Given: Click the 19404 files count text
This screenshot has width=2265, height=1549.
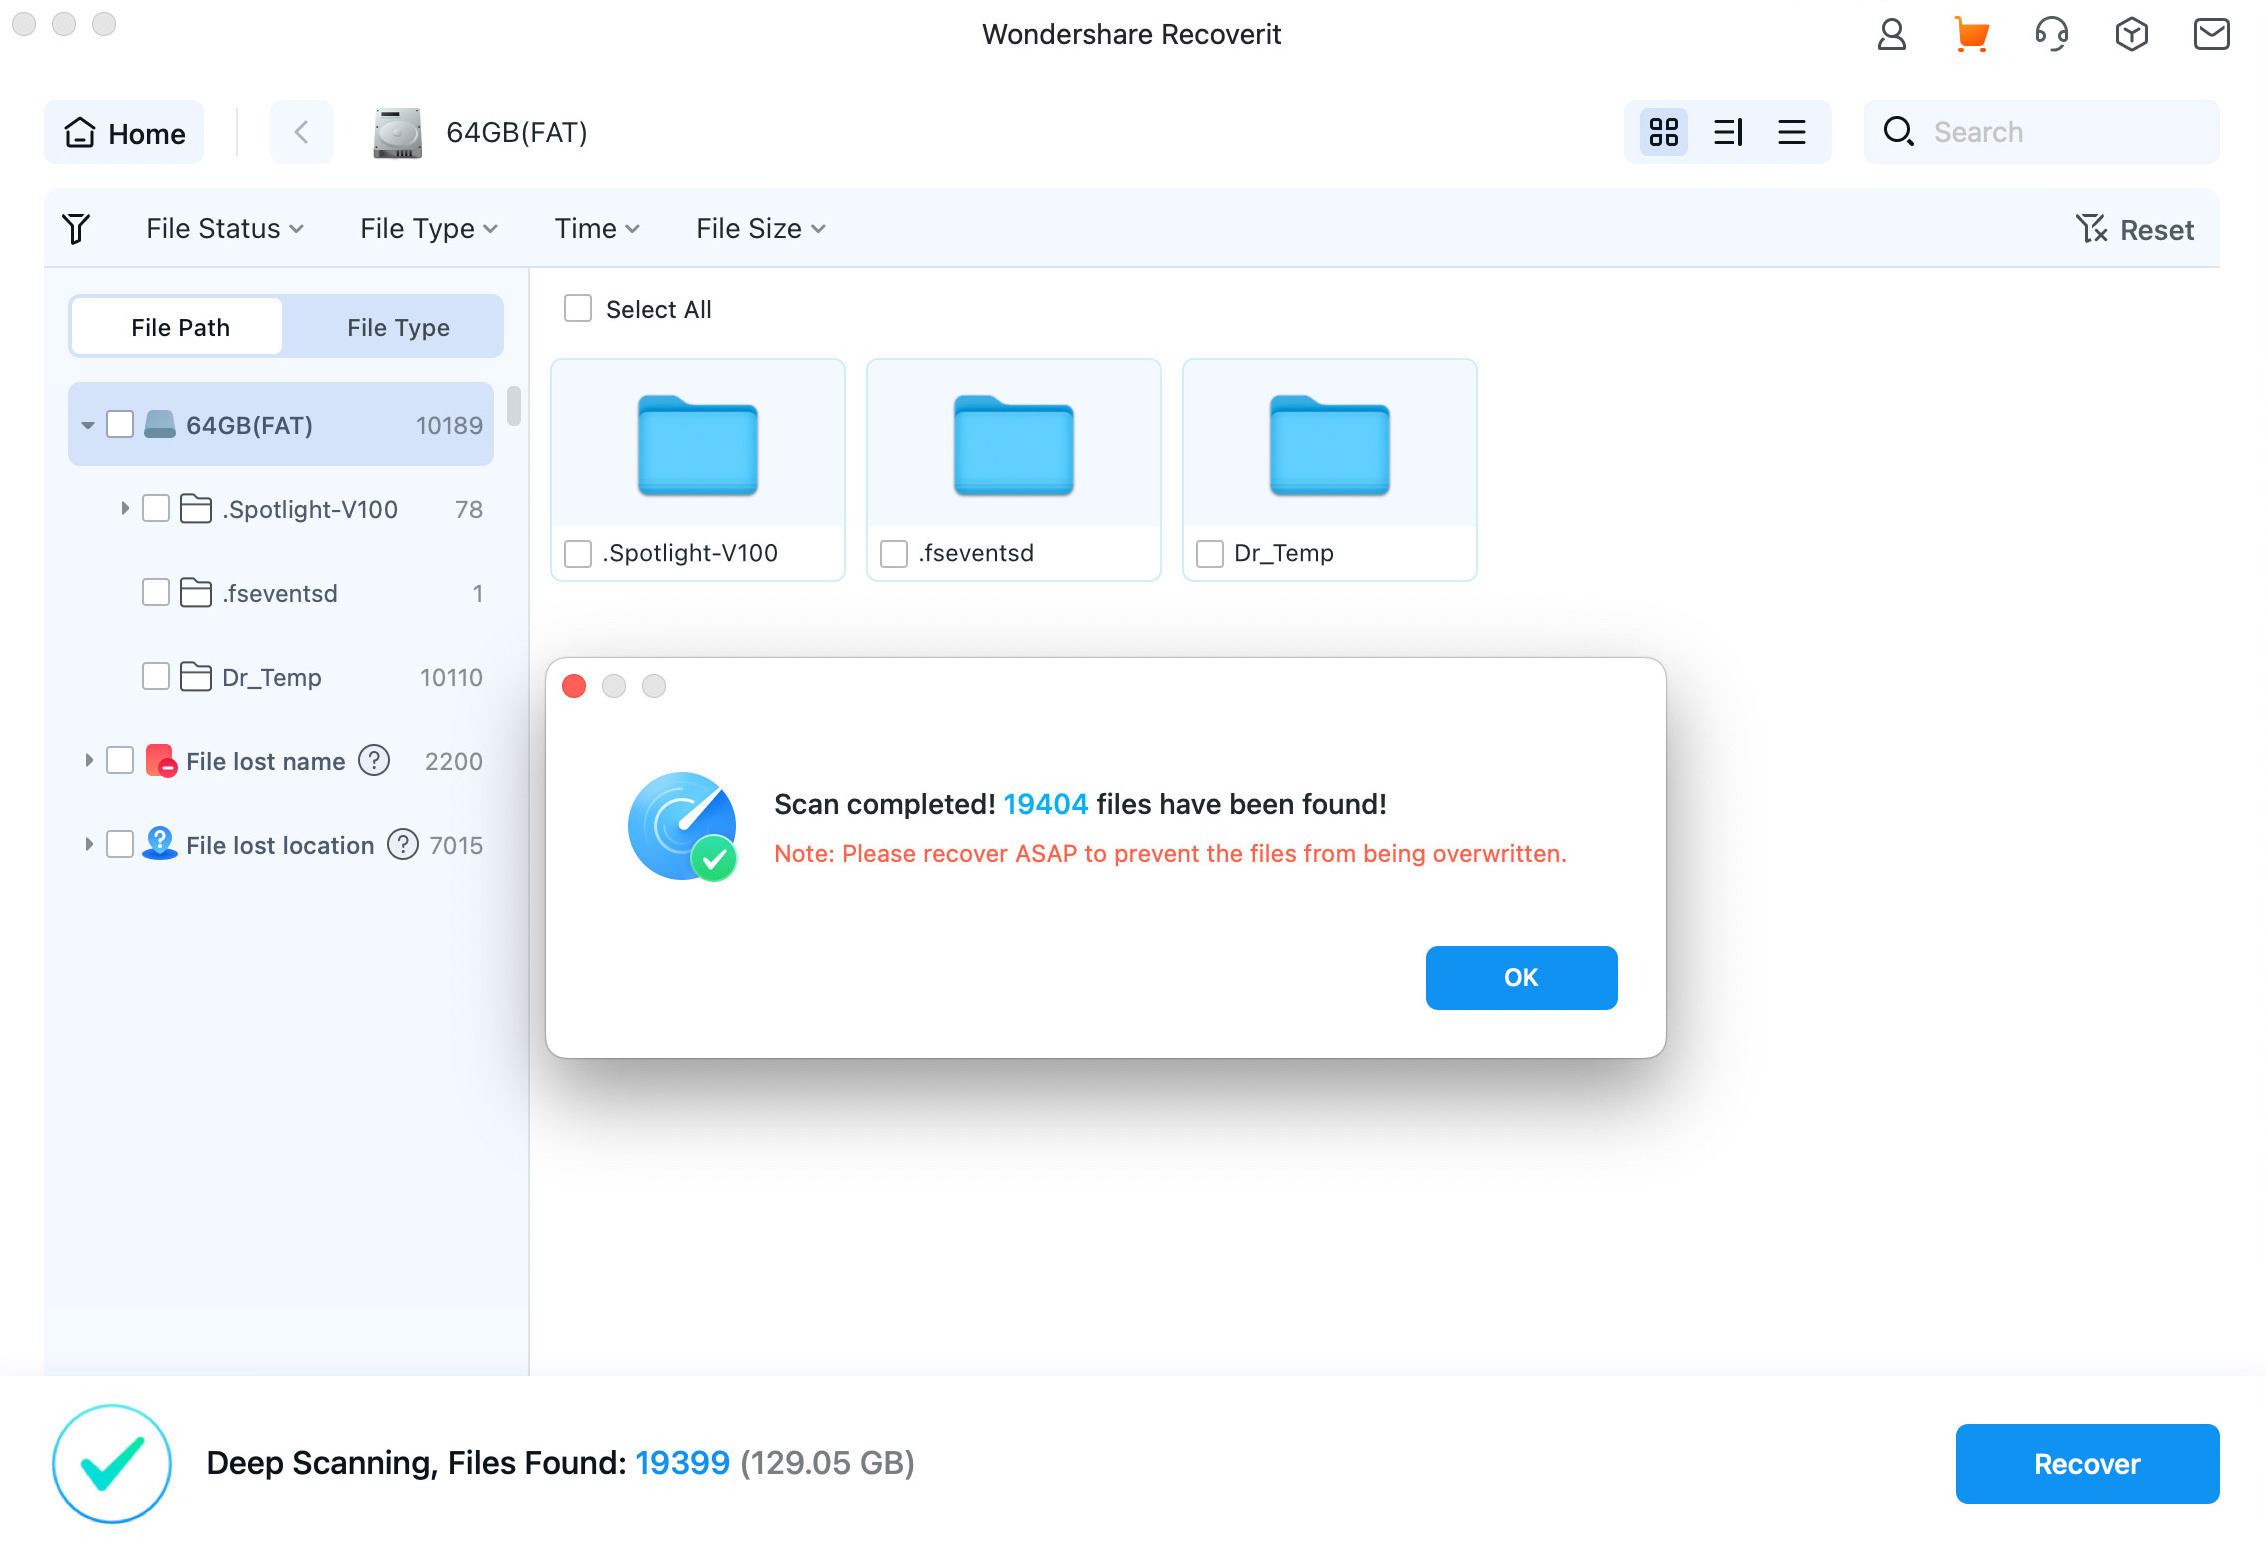Looking at the screenshot, I should coord(1045,804).
